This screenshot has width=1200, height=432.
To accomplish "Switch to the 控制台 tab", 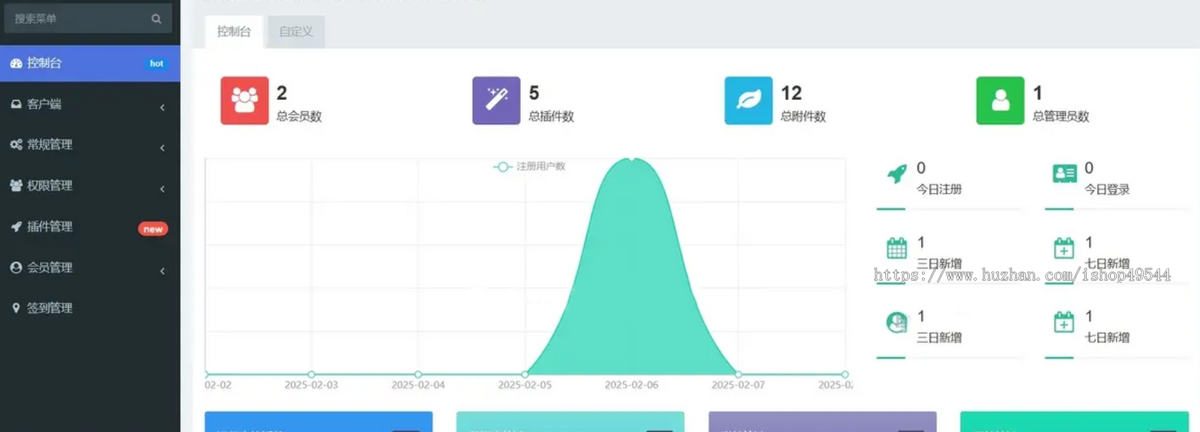I will tap(234, 31).
